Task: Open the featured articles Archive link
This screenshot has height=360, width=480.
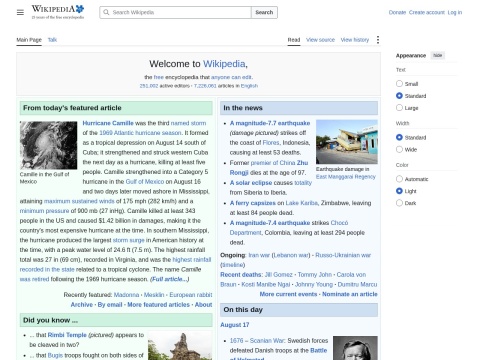Action: [x=82, y=305]
